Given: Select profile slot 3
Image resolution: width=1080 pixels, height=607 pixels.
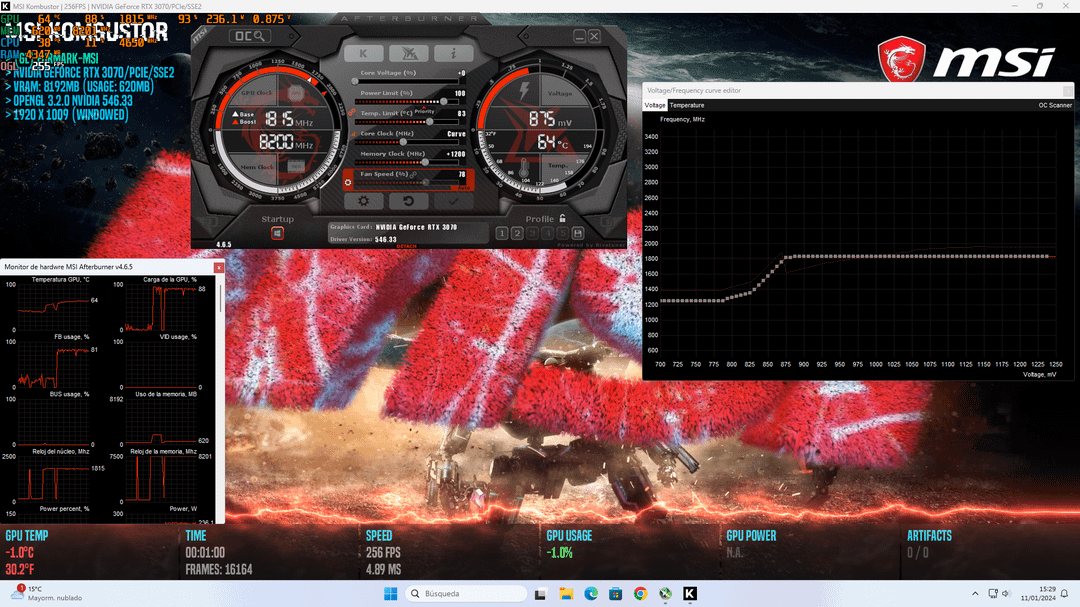Looking at the screenshot, I should (532, 234).
